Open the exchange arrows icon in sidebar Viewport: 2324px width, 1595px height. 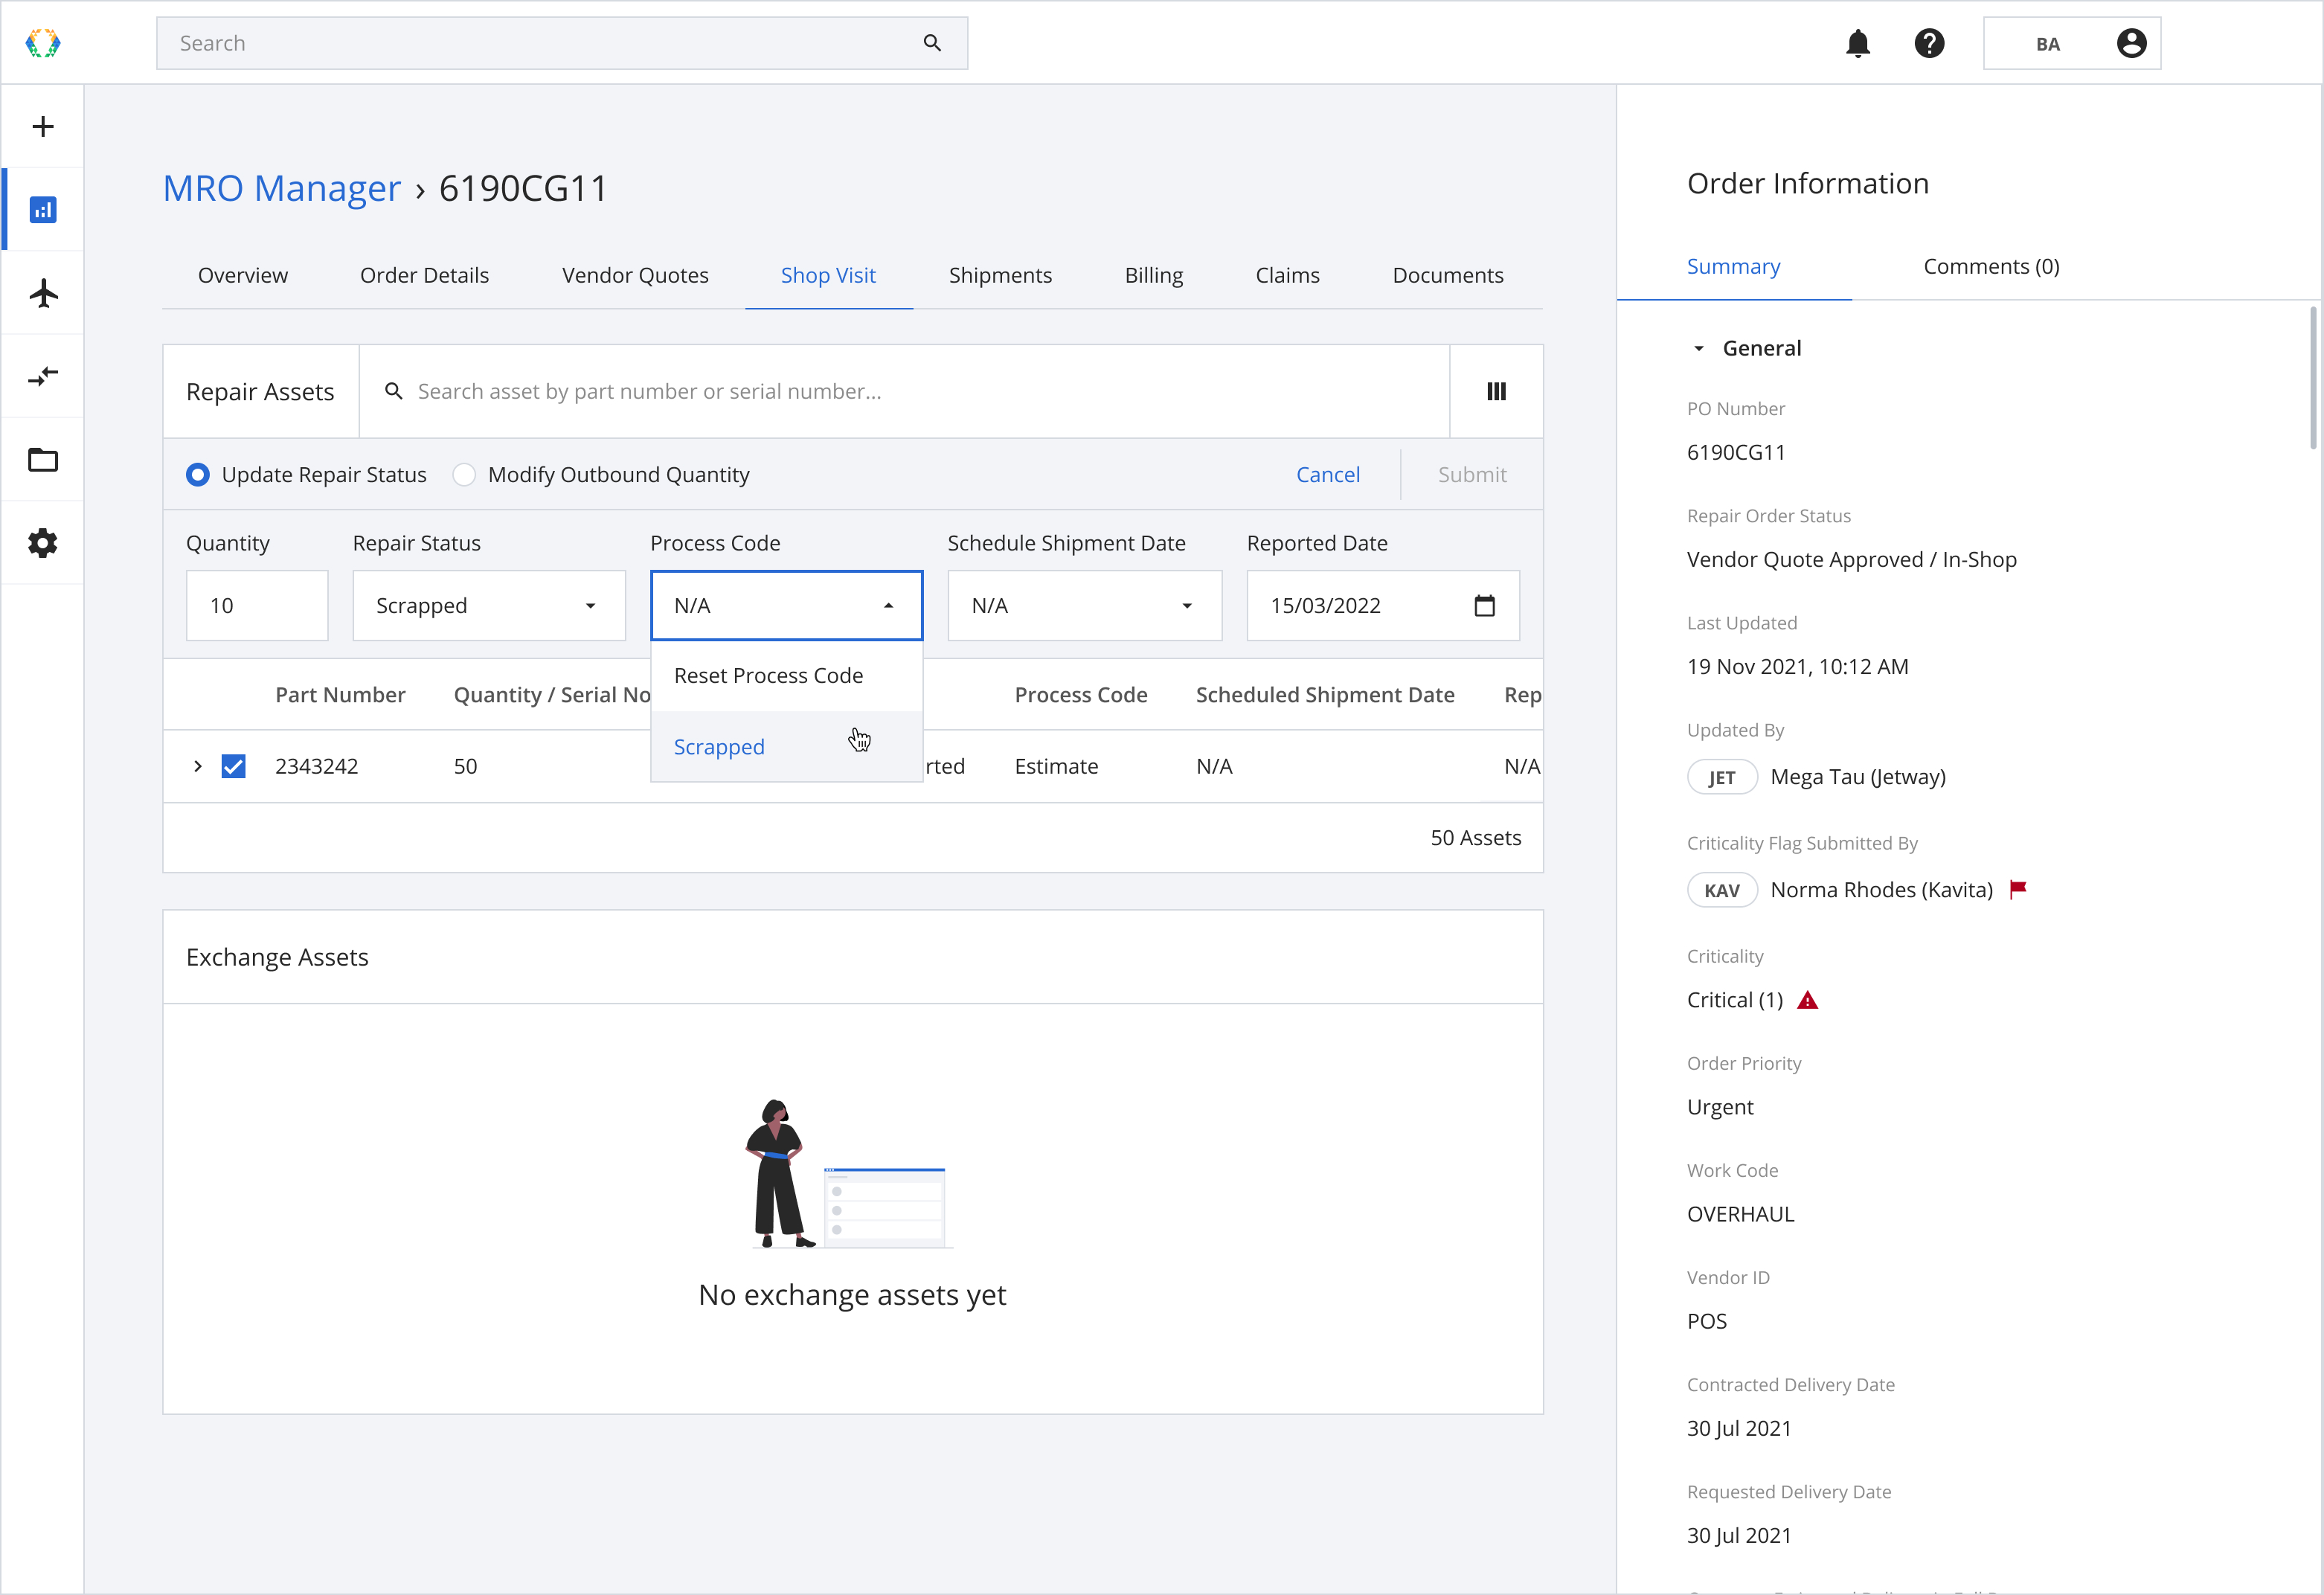[x=43, y=376]
